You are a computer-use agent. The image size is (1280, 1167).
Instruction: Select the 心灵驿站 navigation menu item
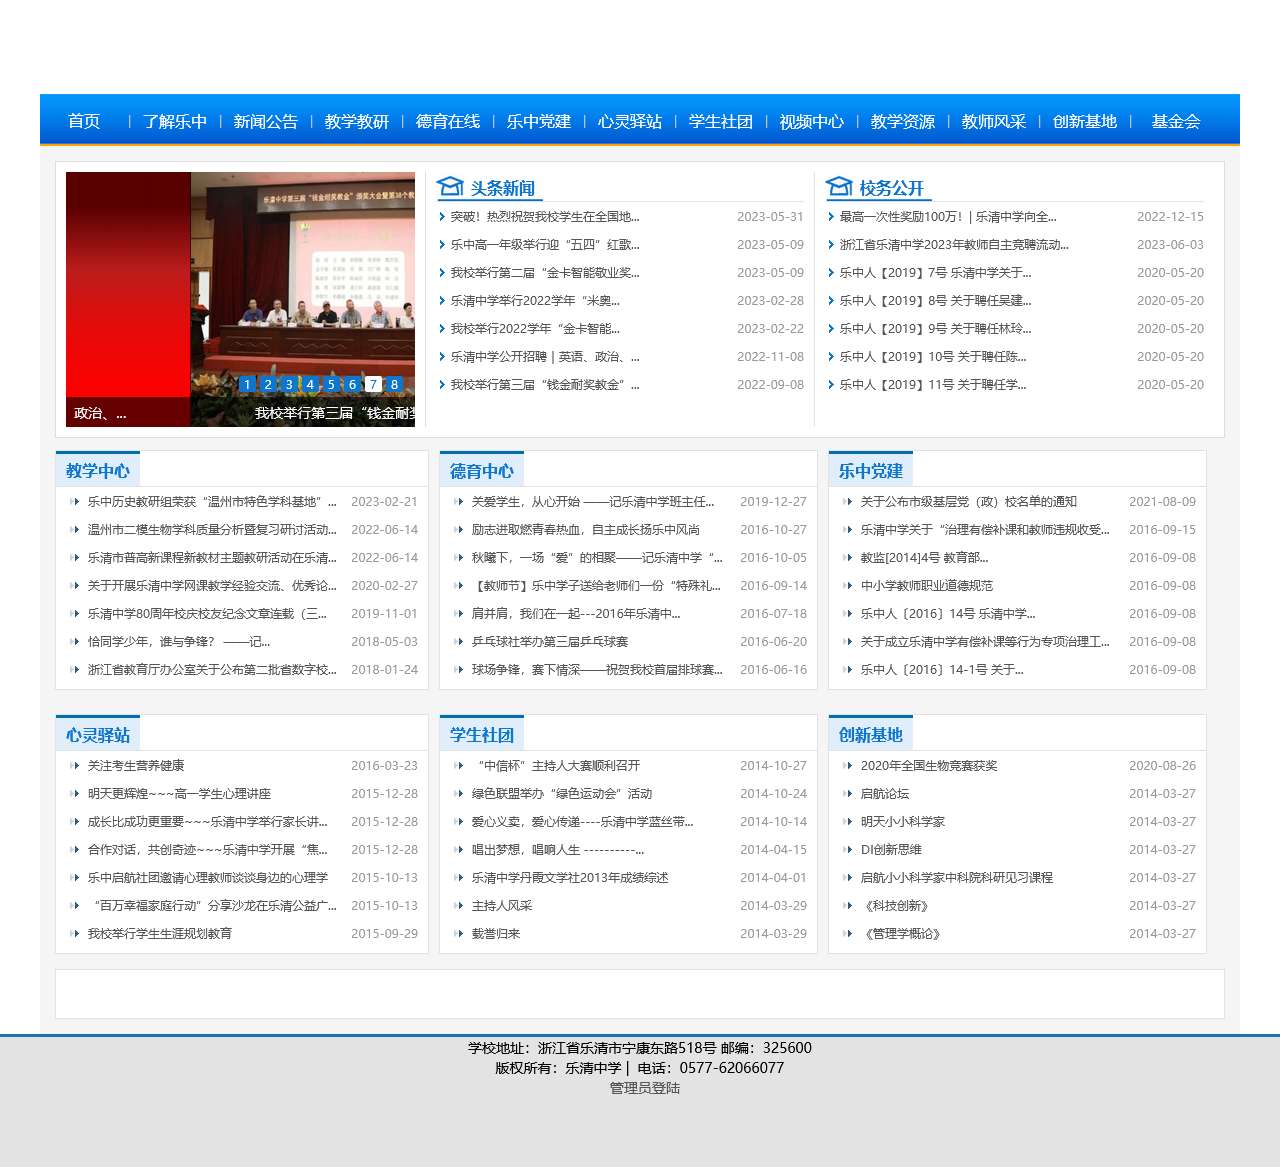pyautogui.click(x=629, y=122)
